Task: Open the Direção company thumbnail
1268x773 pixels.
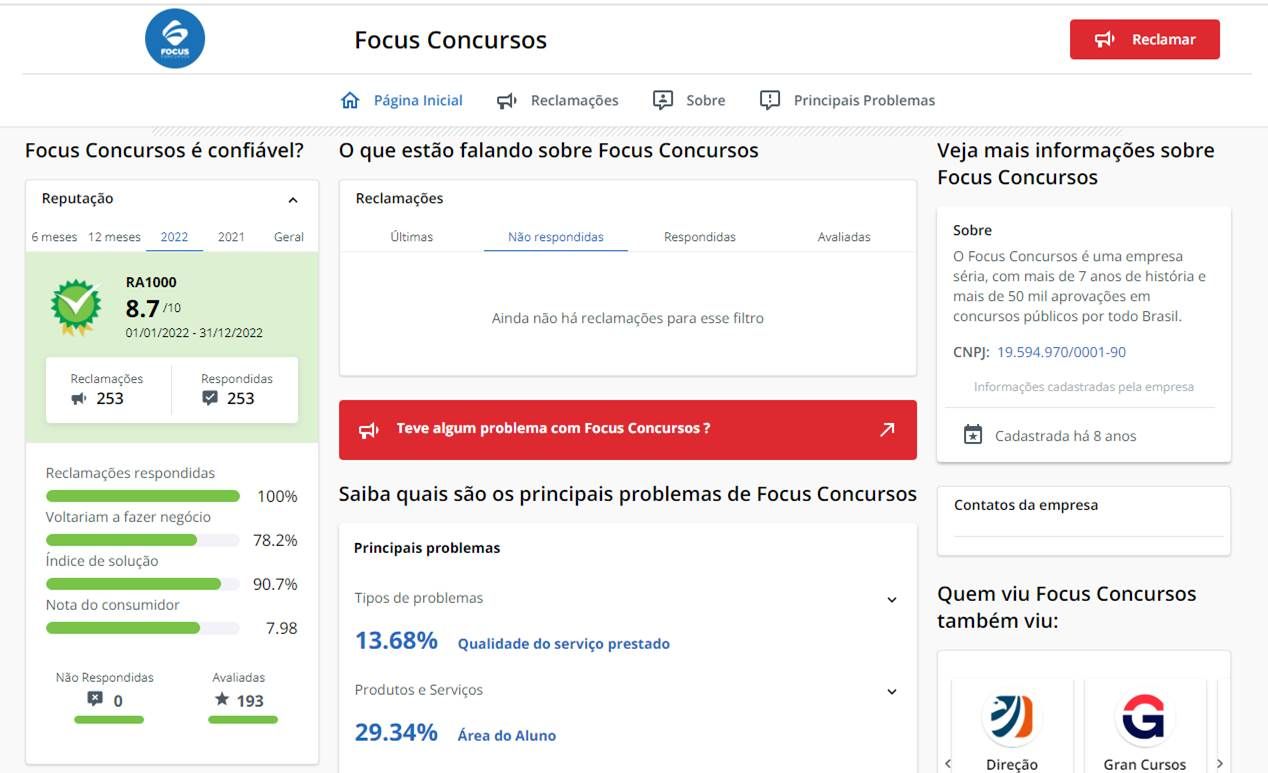Action: coord(1011,718)
